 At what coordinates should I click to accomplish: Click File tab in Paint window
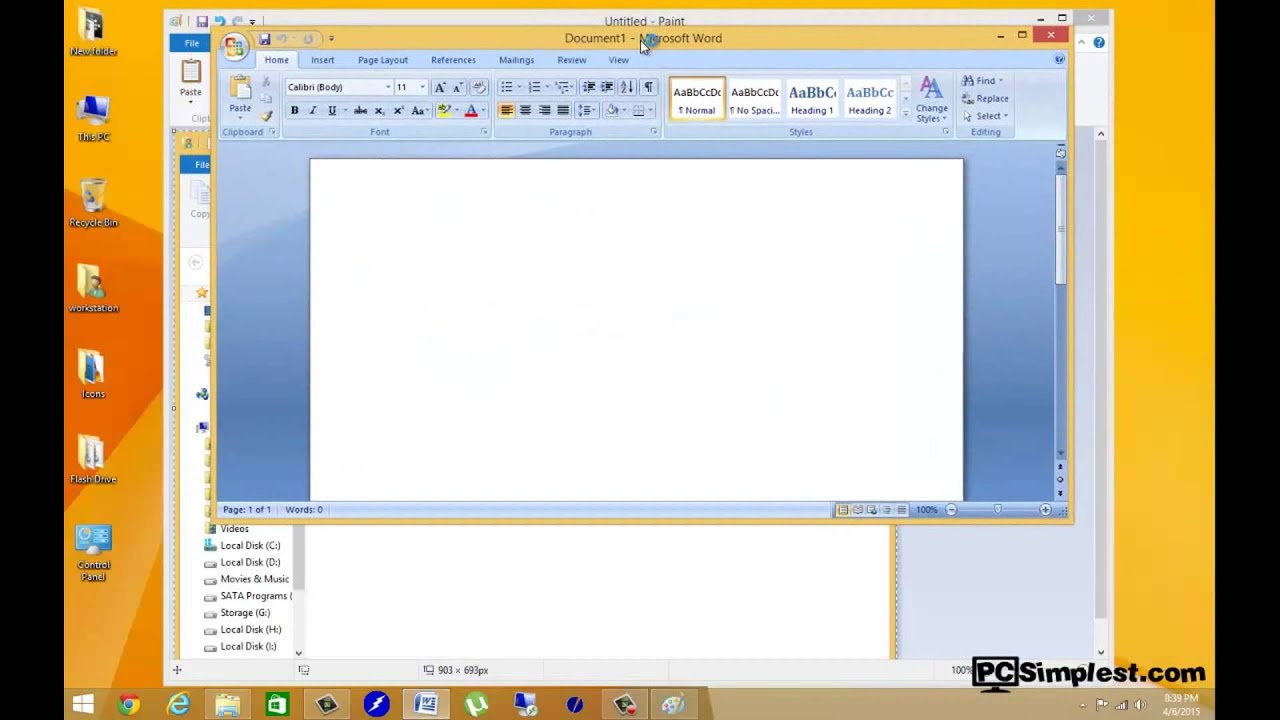pyautogui.click(x=191, y=43)
